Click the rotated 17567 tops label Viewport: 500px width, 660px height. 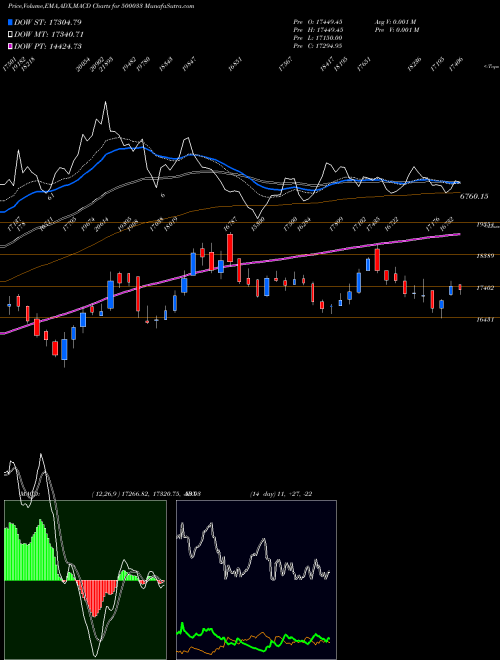click(x=285, y=64)
